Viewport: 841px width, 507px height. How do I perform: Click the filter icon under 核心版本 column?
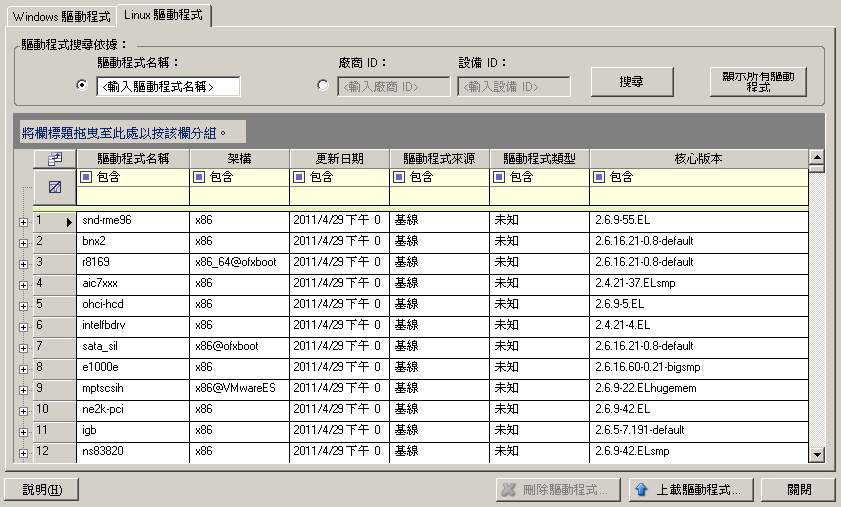(599, 177)
